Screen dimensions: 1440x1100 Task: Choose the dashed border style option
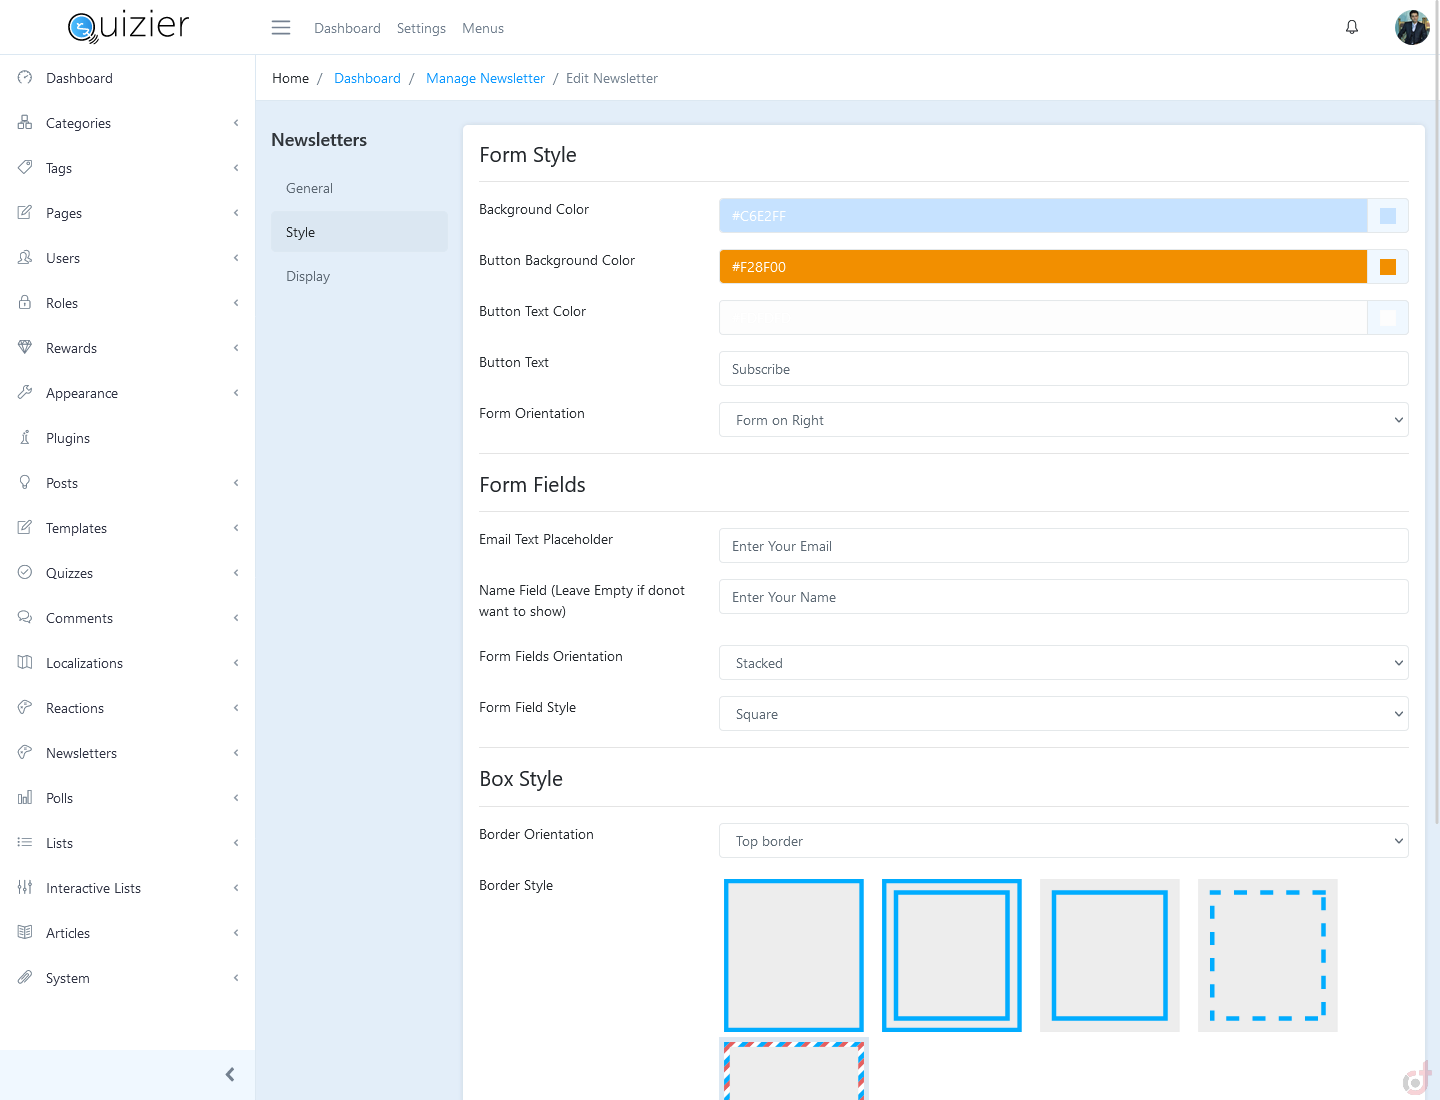pyautogui.click(x=1267, y=955)
